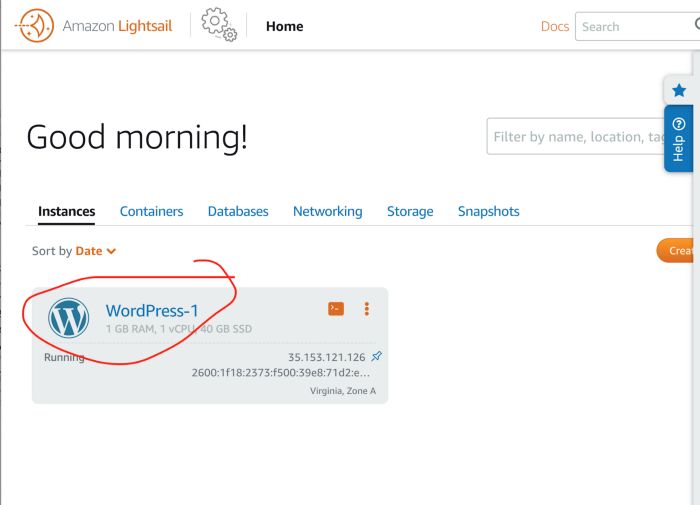Click the IPv6 address starting with 2600:1f18
This screenshot has height=505, width=700.
(x=280, y=373)
